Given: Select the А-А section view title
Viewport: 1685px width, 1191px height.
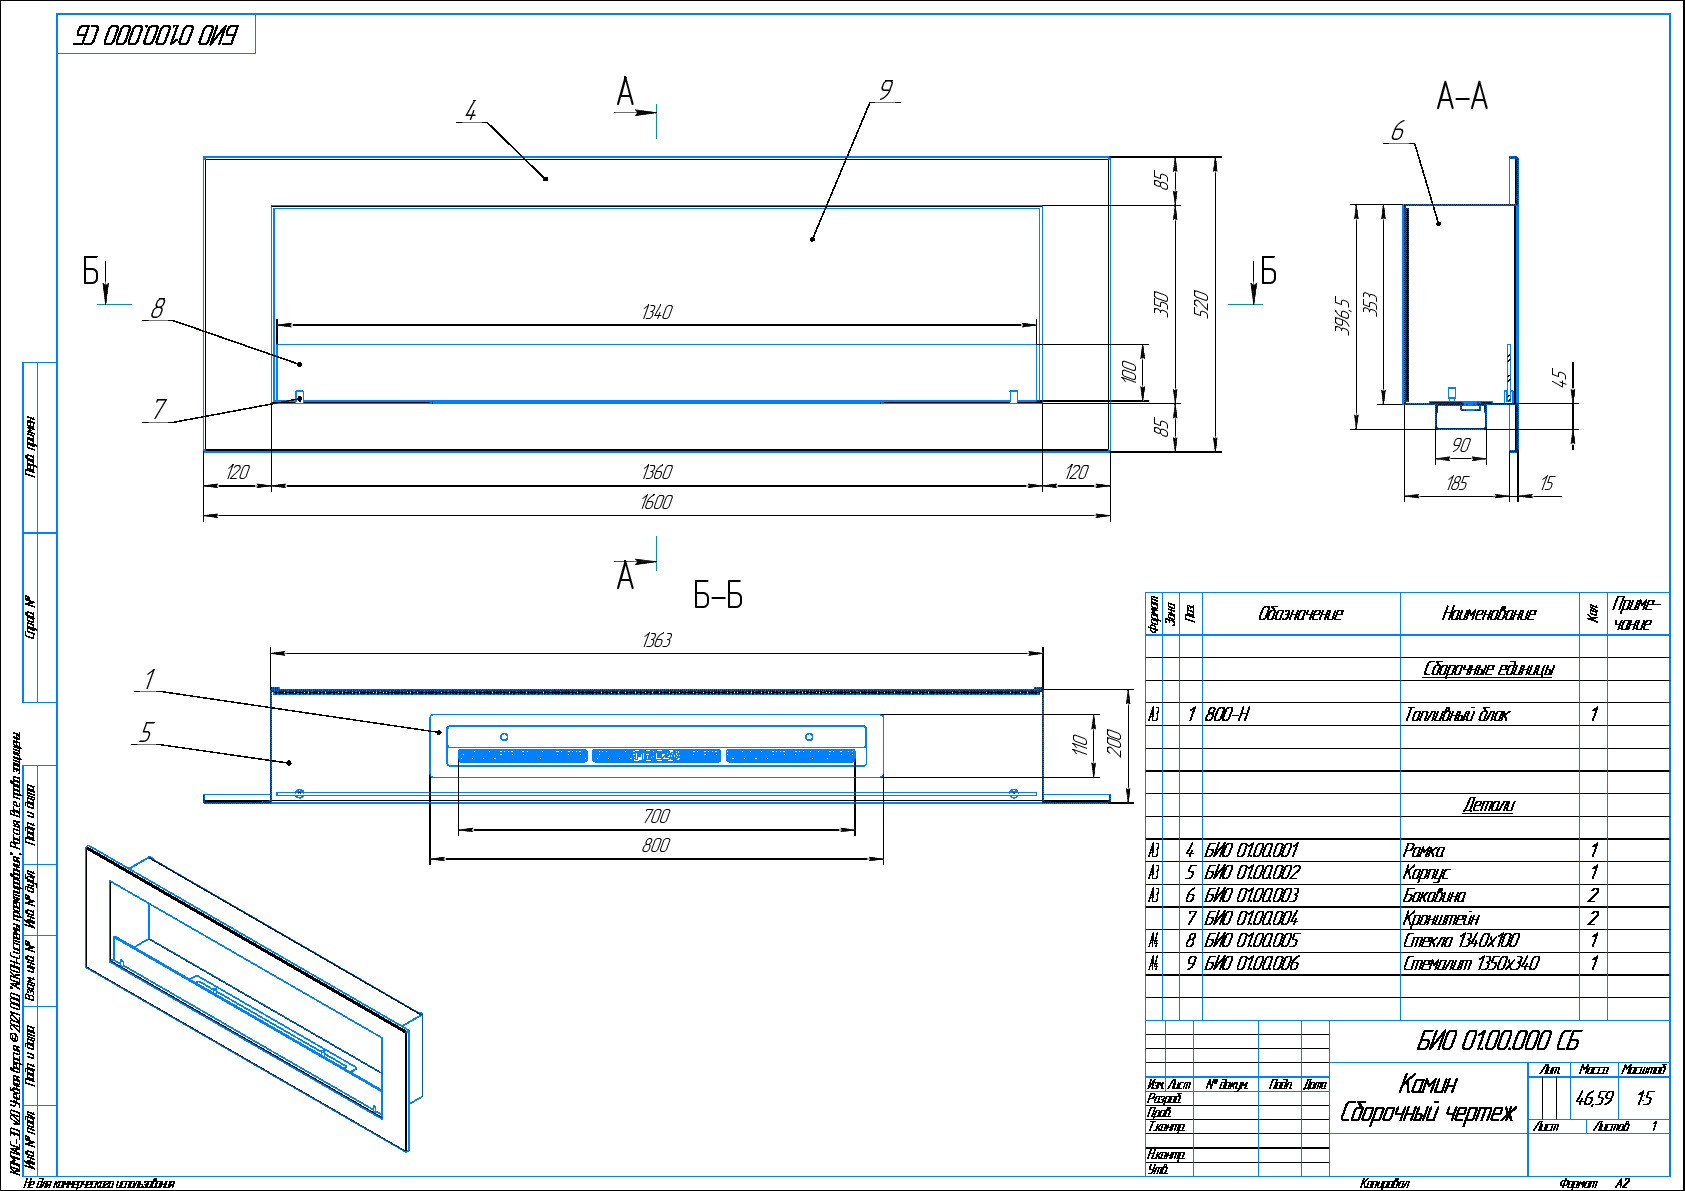Looking at the screenshot, I should pos(1461,97).
